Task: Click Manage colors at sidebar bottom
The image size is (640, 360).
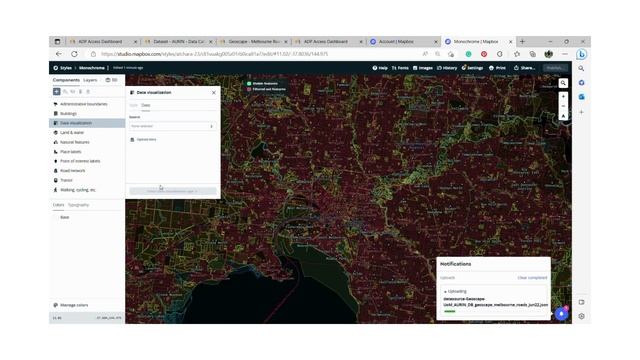Action: pos(71,305)
